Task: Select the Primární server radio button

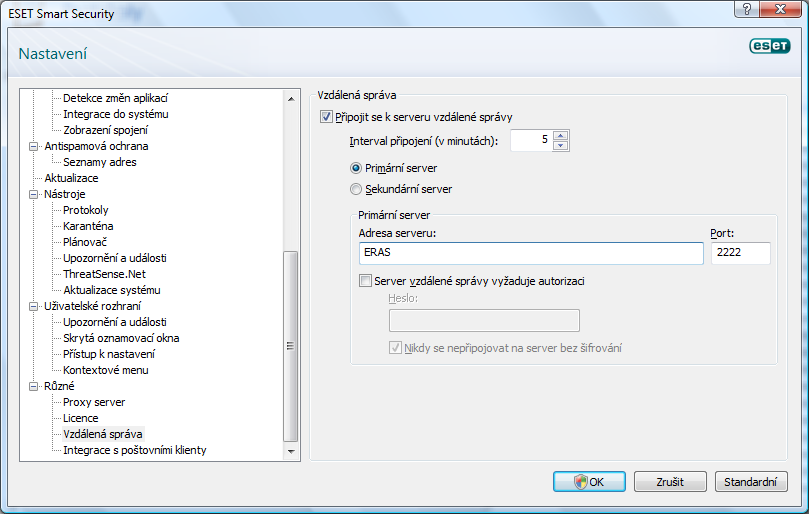Action: point(355,168)
